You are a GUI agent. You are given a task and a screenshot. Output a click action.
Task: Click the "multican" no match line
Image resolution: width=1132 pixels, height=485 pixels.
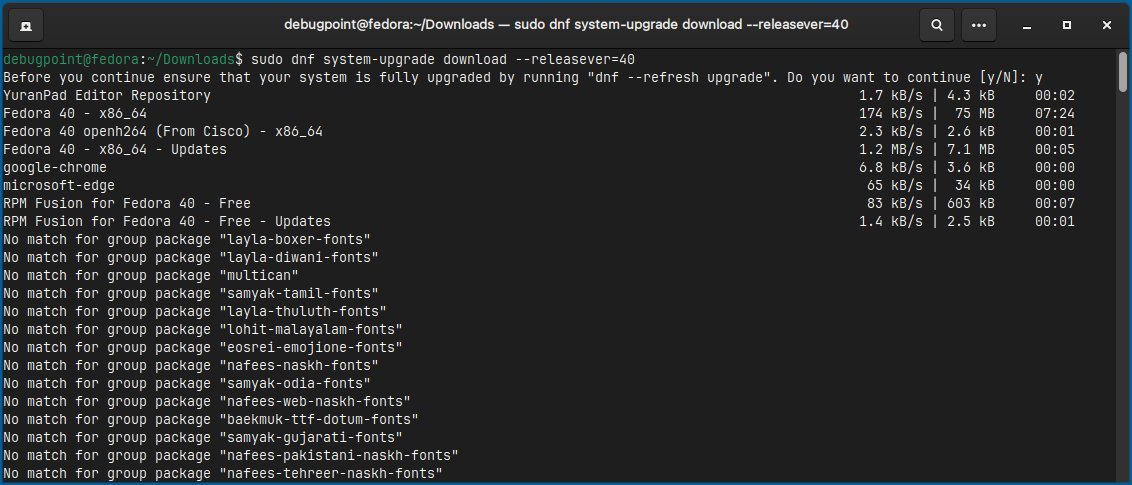(151, 276)
